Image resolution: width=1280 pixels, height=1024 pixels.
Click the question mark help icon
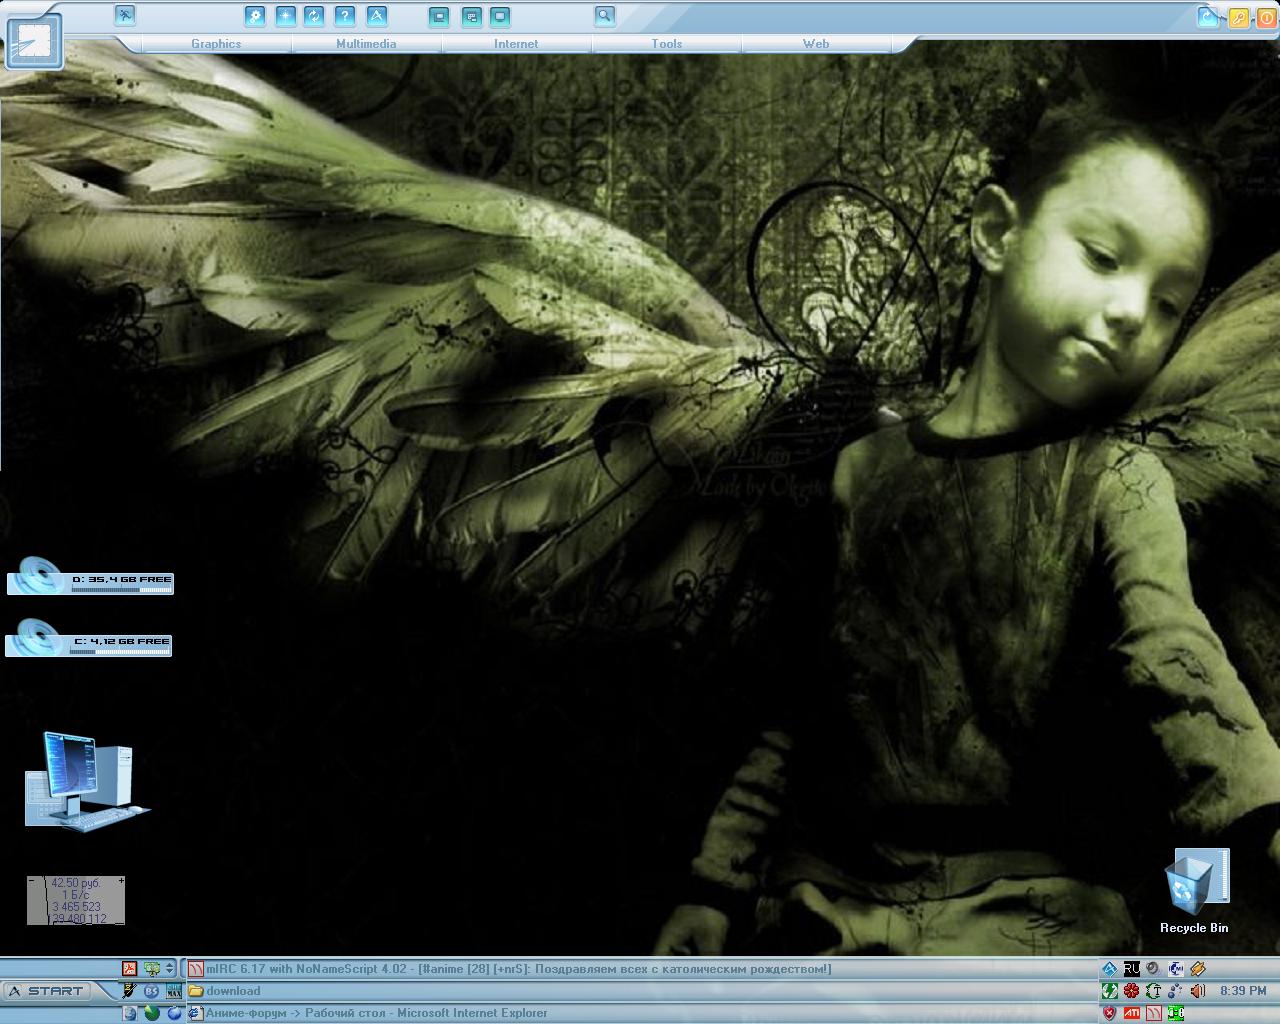[345, 16]
